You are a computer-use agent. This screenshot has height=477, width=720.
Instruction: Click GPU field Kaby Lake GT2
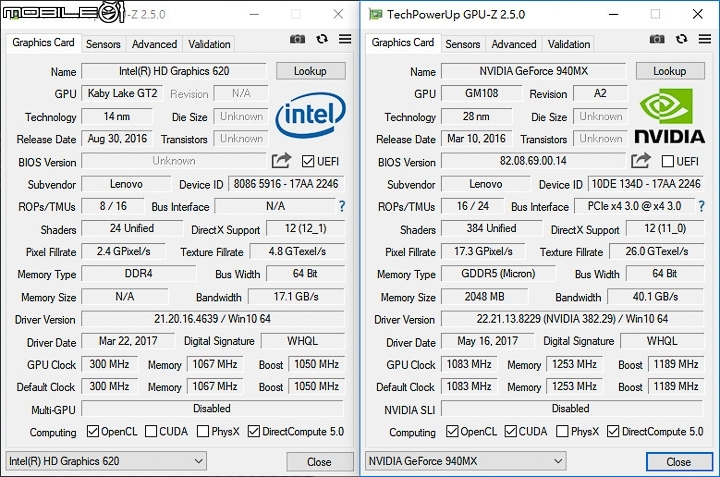122,93
